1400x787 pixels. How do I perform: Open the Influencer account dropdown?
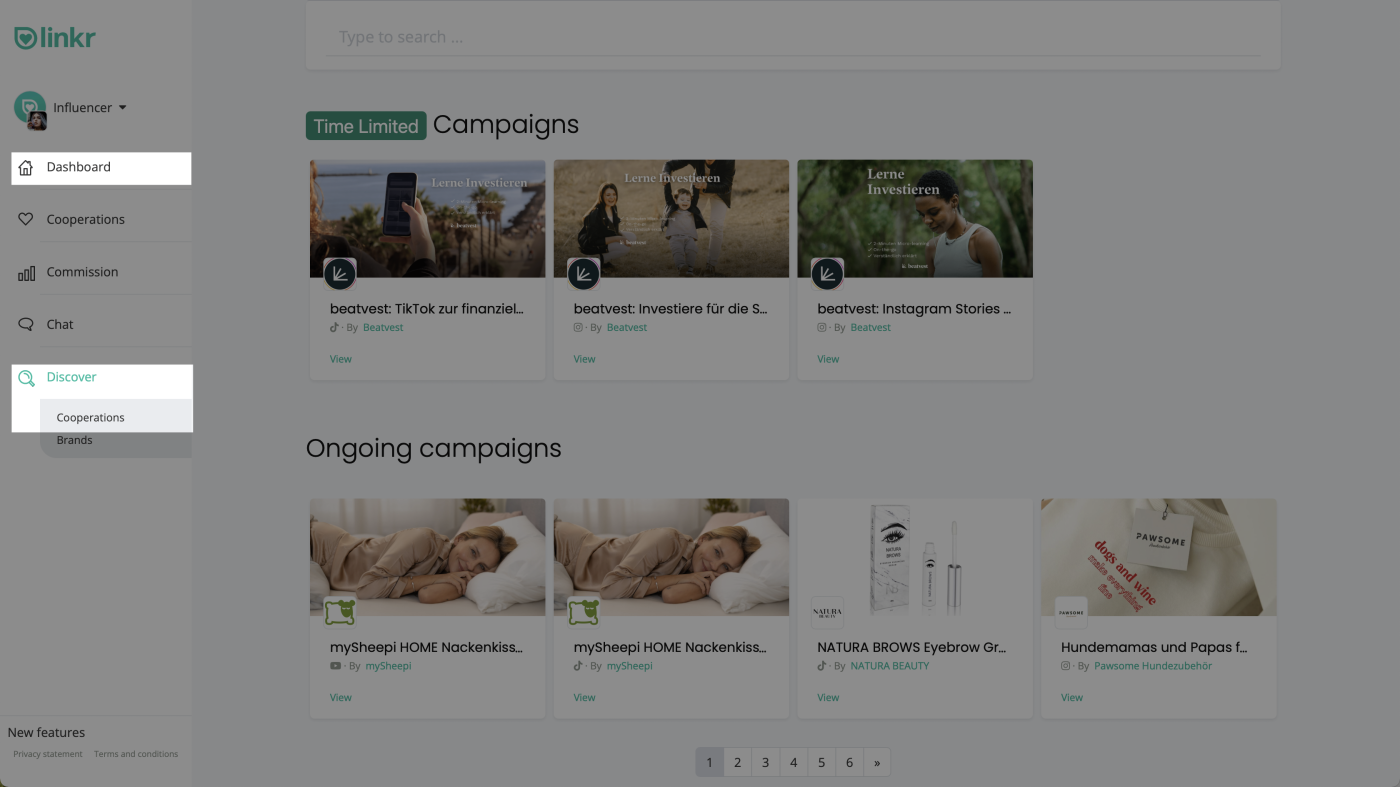click(90, 107)
